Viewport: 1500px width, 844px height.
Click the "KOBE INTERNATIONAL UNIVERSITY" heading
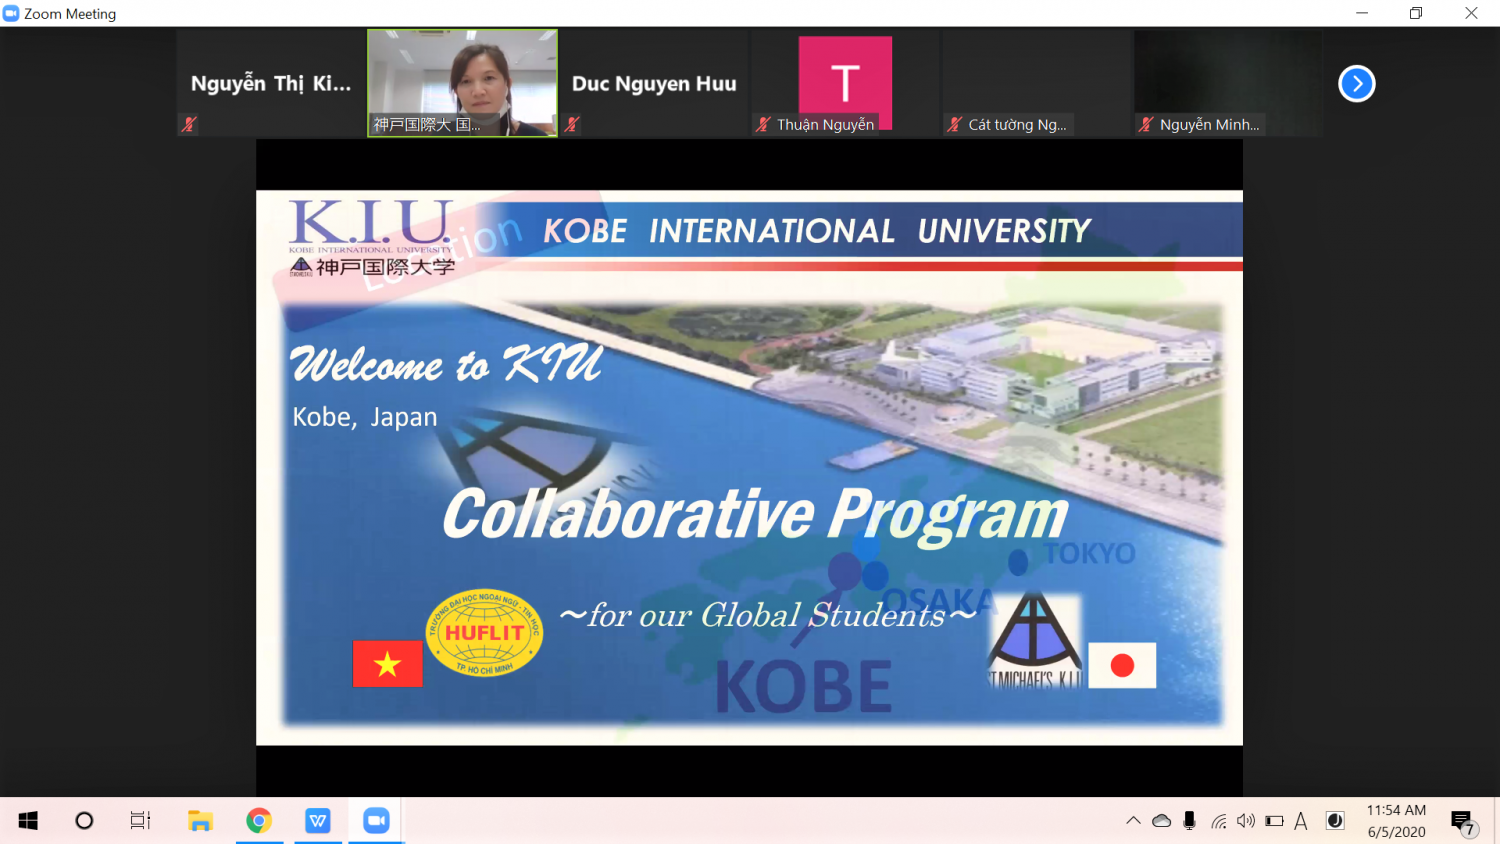pyautogui.click(x=817, y=231)
